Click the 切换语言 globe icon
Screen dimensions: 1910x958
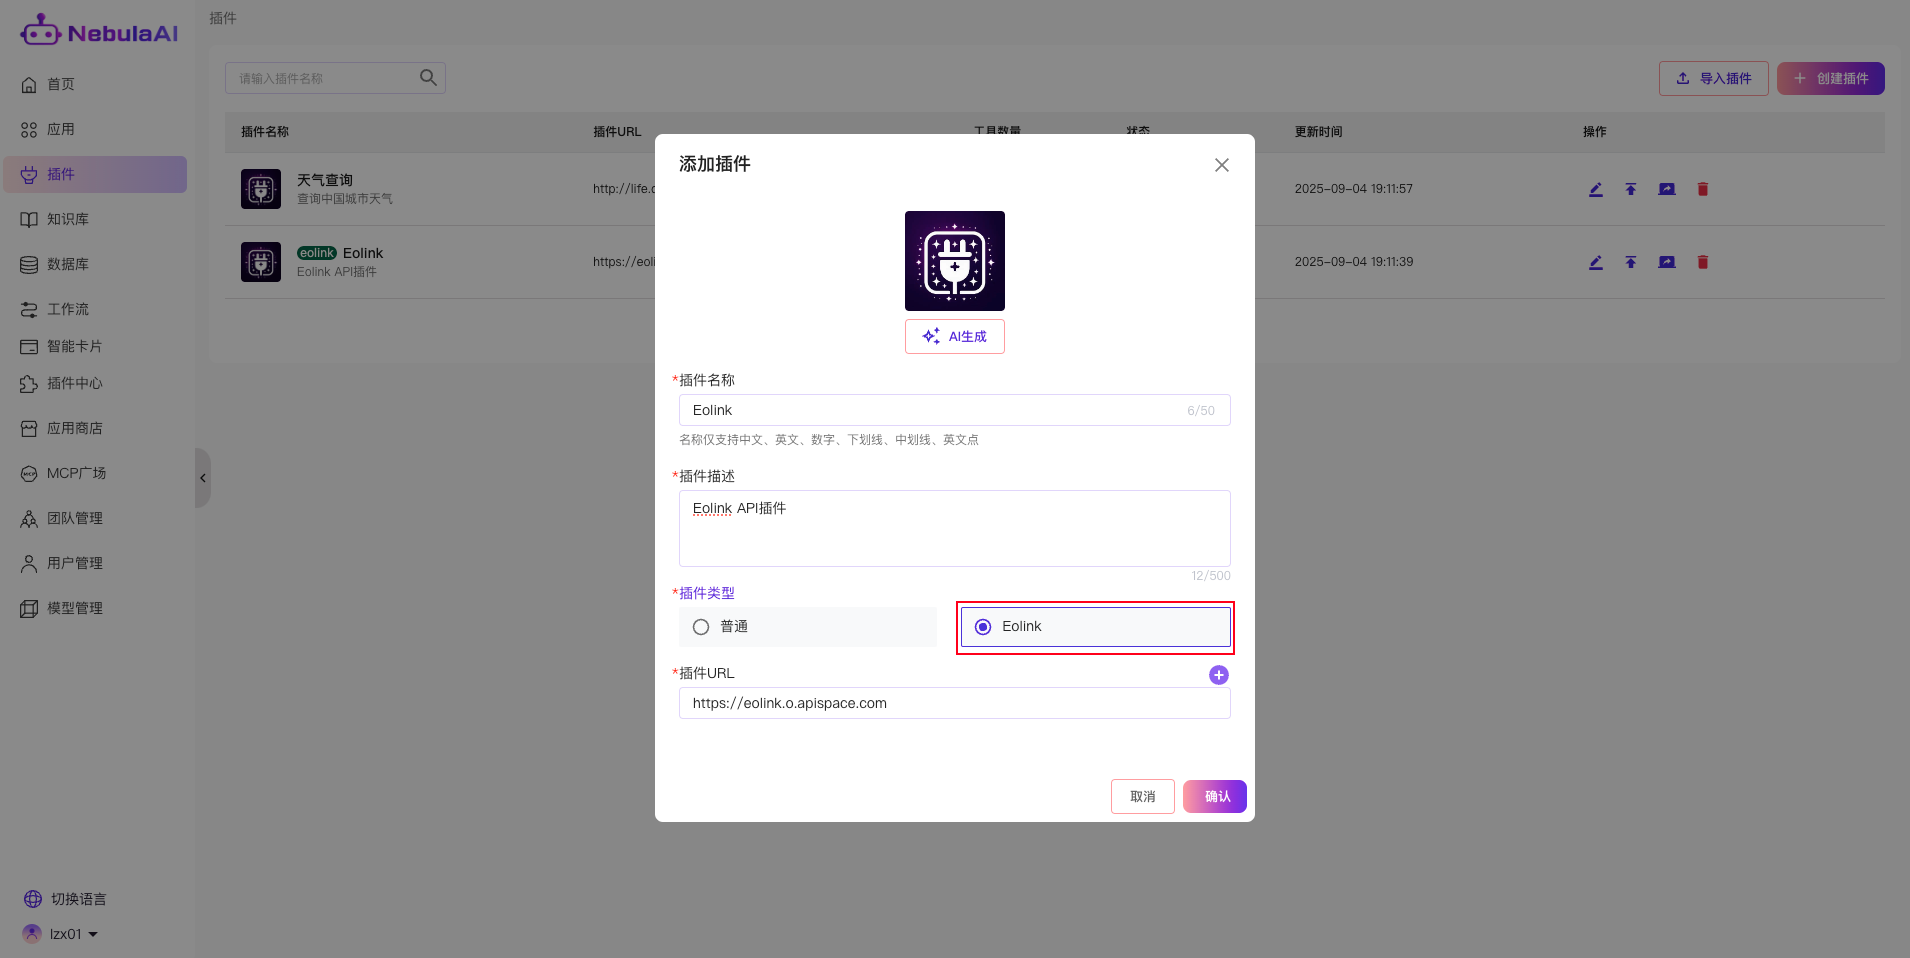[33, 899]
